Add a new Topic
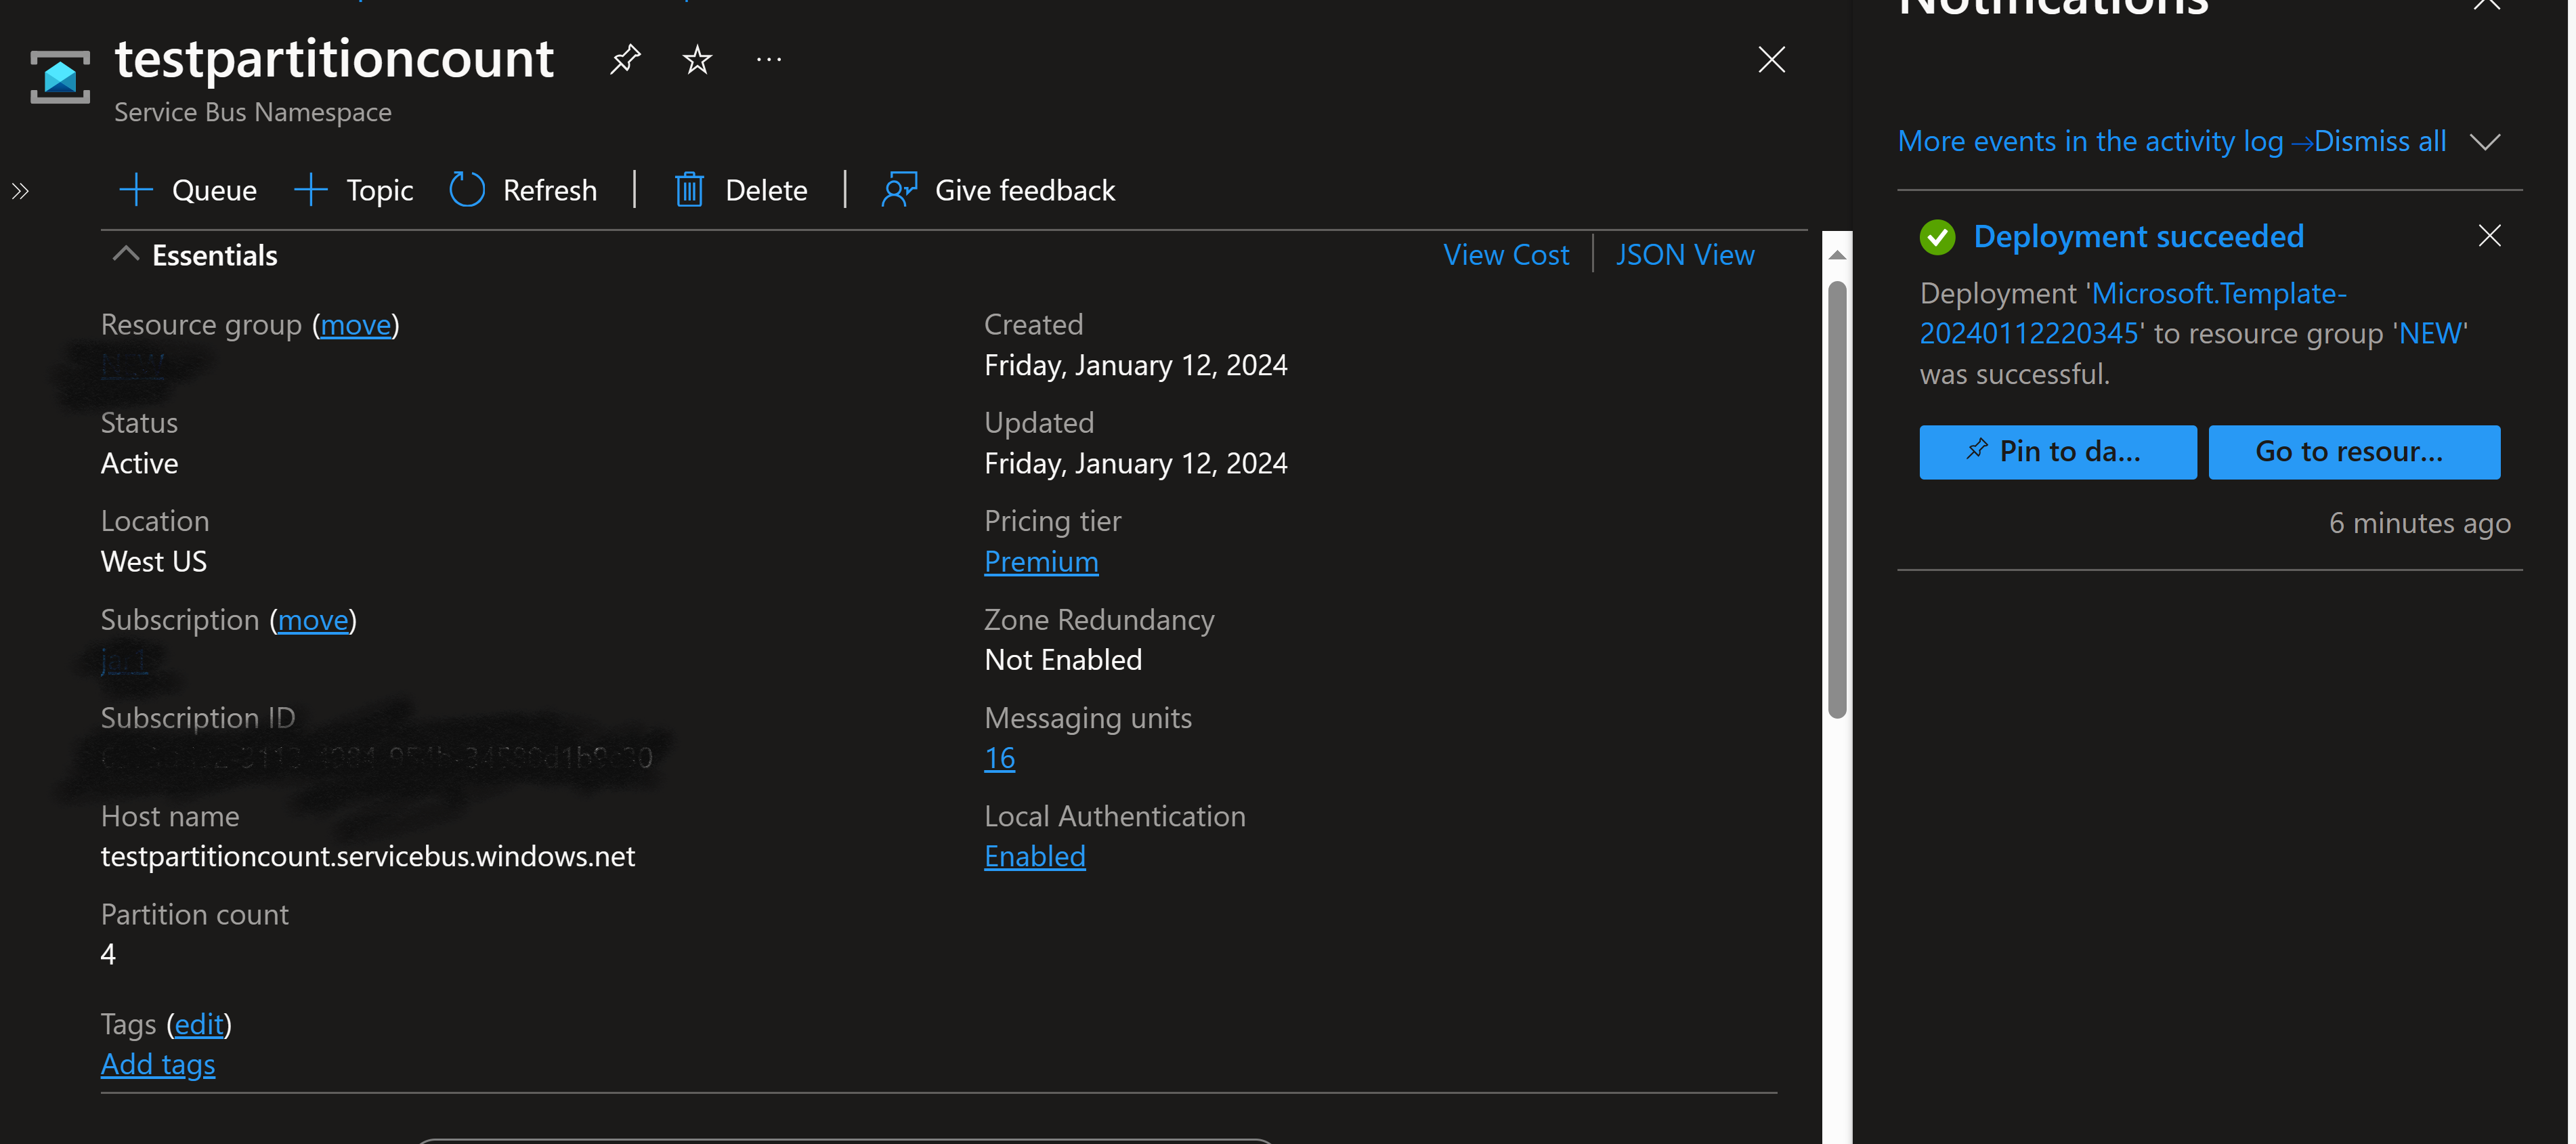 click(353, 190)
